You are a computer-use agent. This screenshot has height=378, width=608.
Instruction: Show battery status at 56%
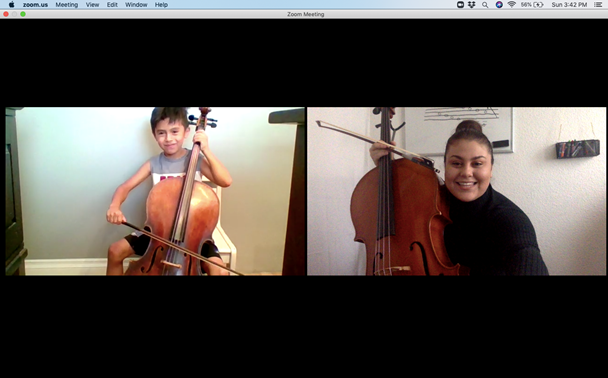532,5
